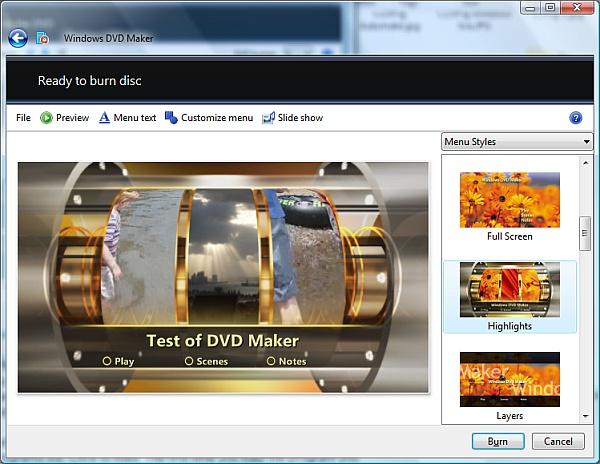This screenshot has width=600, height=464.
Task: Click the styles list scroll down arrow
Action: 585,416
